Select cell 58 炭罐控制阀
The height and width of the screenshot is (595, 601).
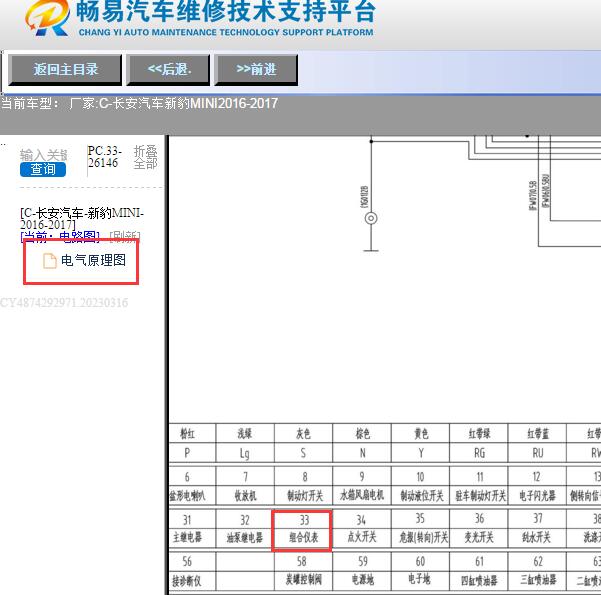[x=303, y=571]
